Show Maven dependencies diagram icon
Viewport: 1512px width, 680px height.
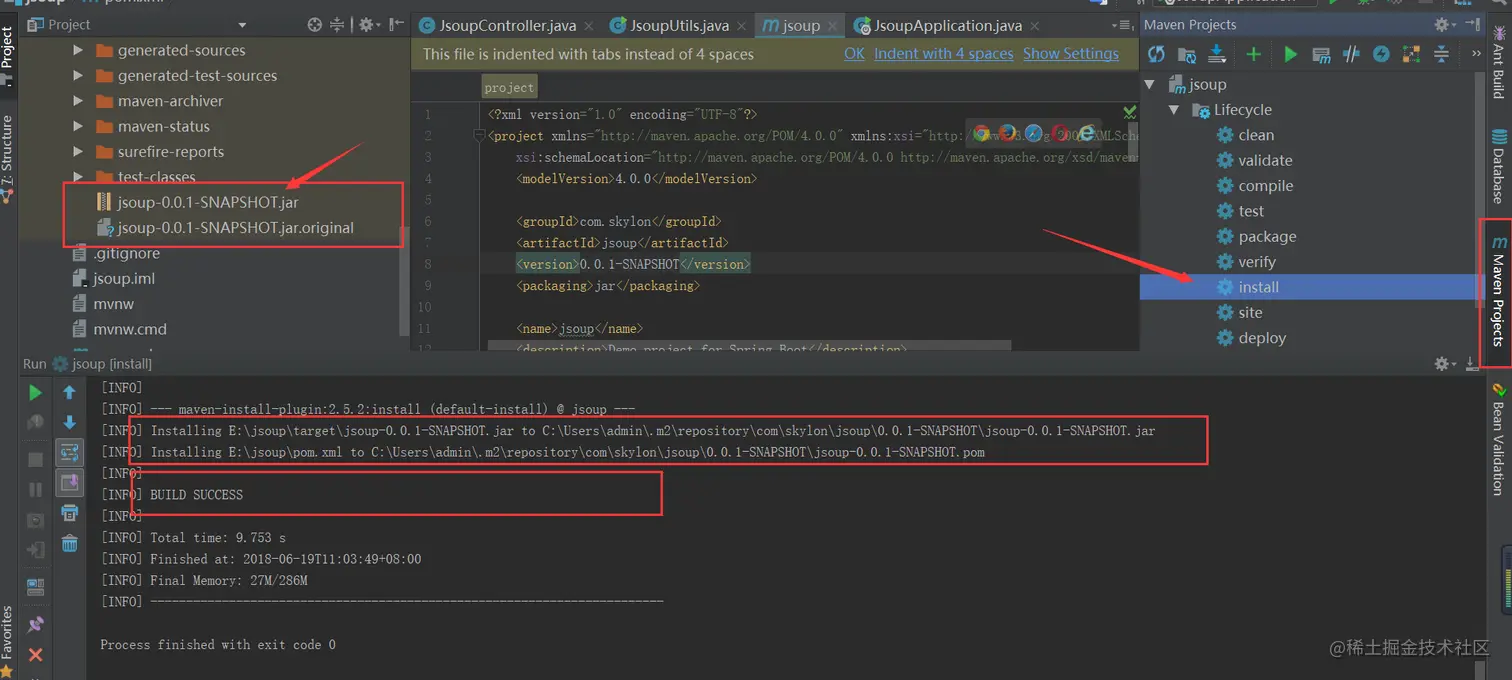tap(1411, 54)
